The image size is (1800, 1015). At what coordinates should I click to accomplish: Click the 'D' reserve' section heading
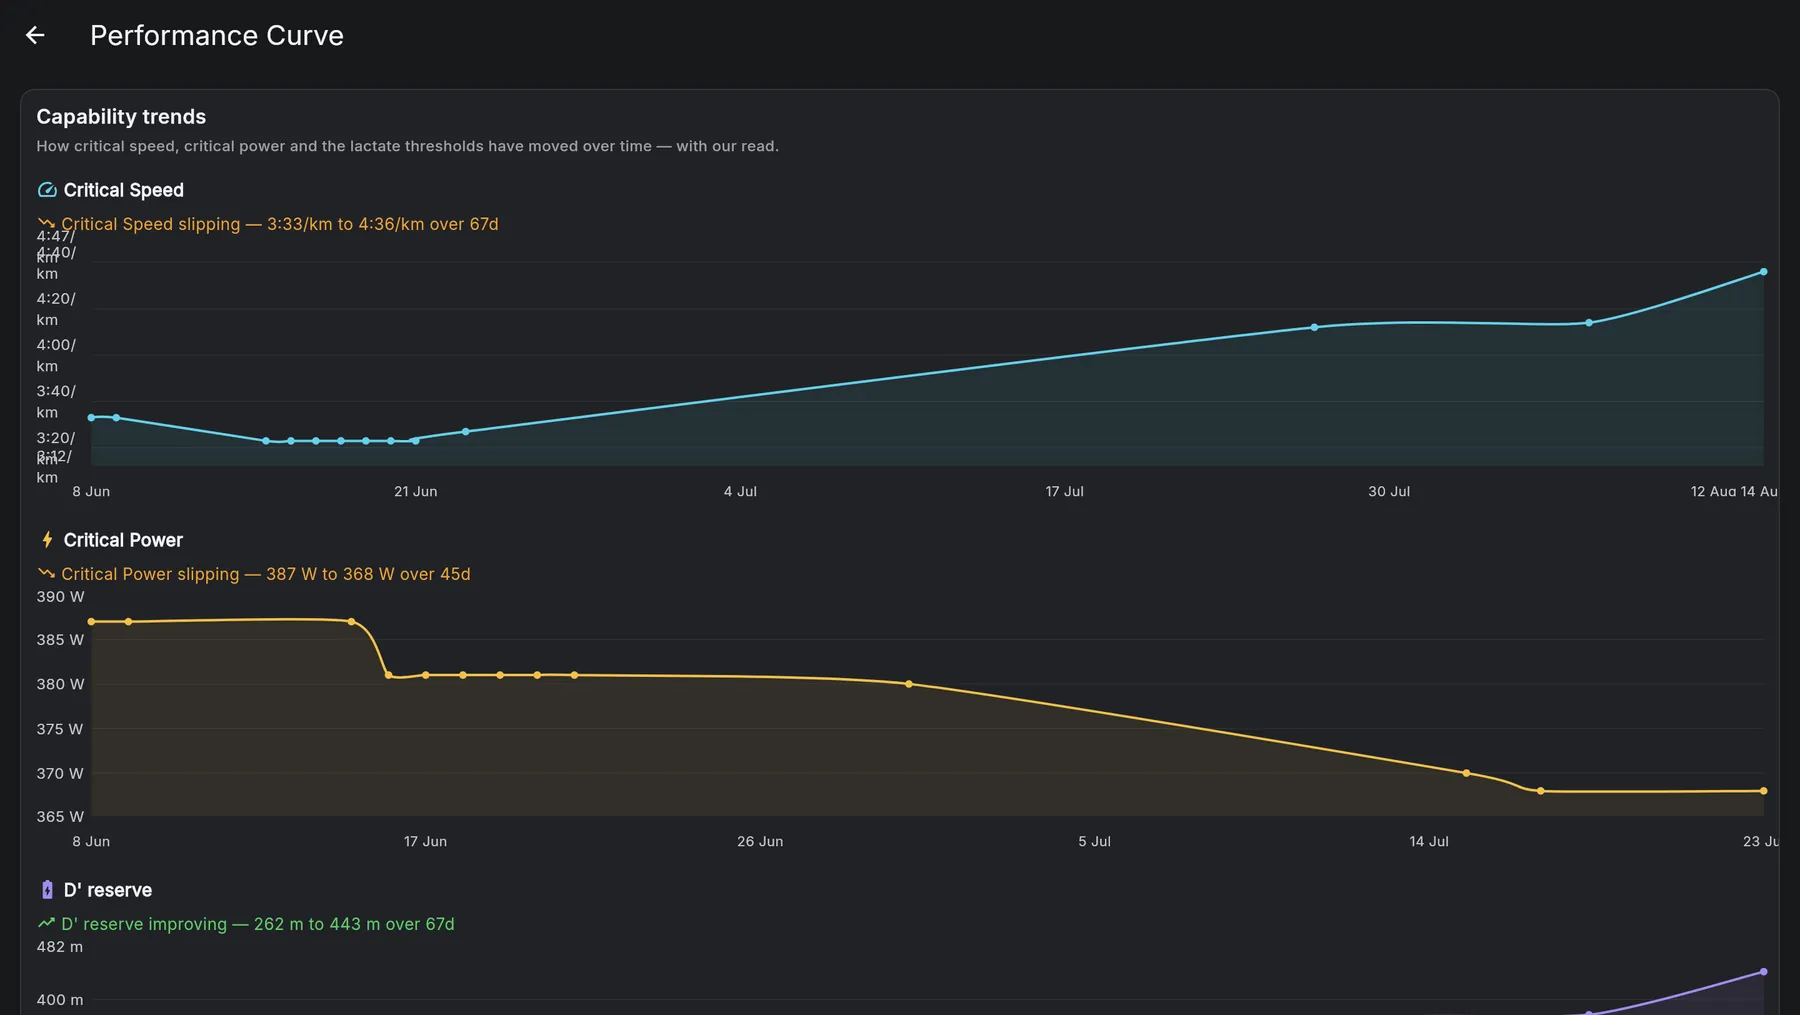108,890
